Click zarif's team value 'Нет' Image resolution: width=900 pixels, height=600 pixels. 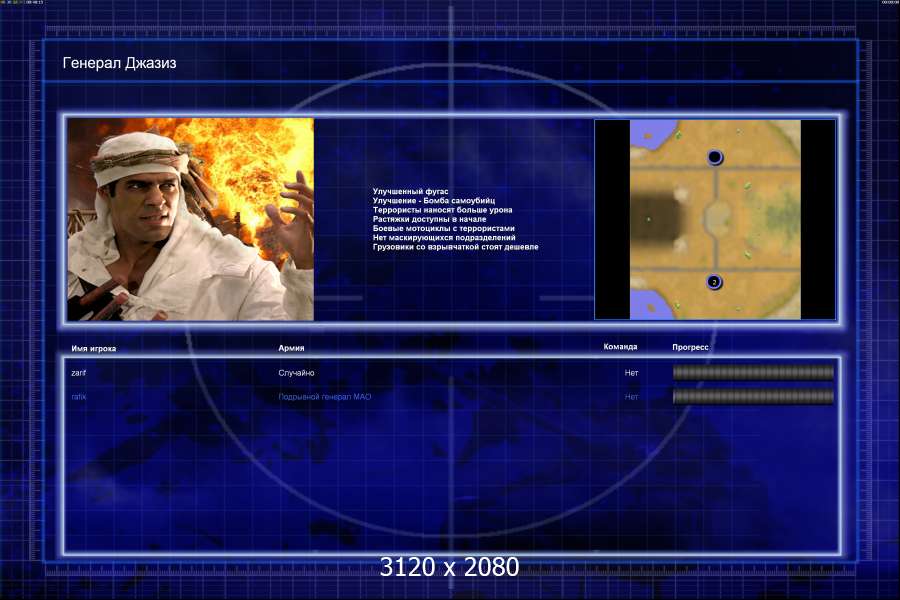(631, 373)
